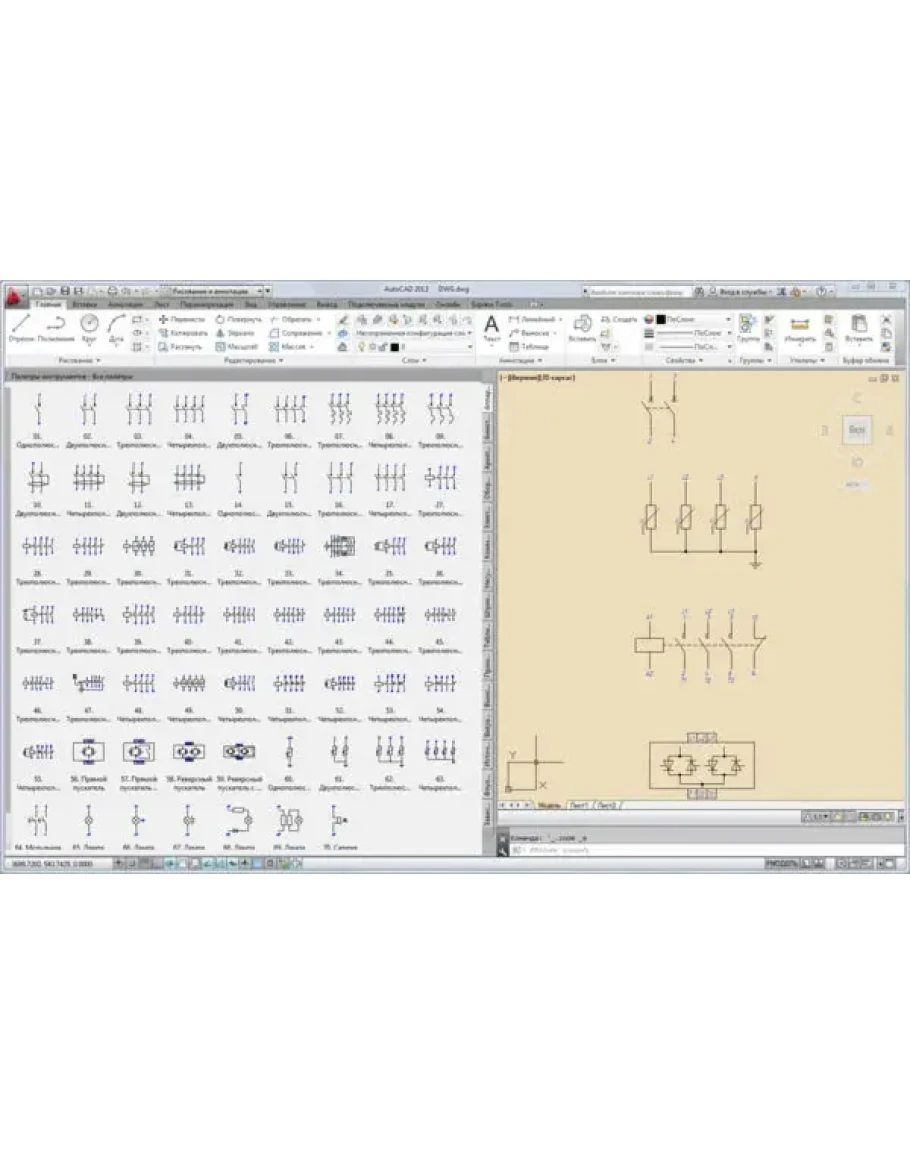Activate the Rotate (Повернуть) tool
Image resolution: width=910 pixels, height=1155 pixels.
(238, 319)
